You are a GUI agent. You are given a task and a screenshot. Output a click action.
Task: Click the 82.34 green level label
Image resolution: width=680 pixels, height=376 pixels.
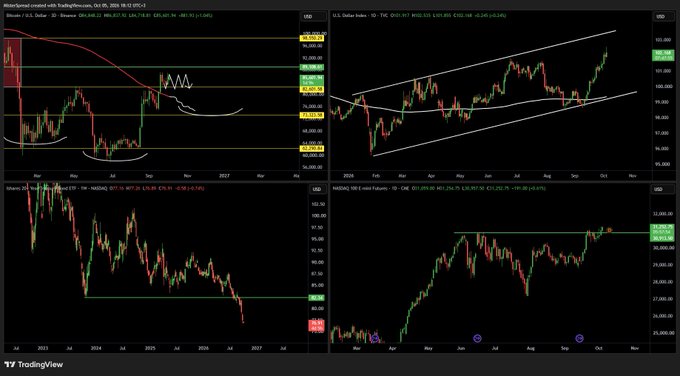316,298
